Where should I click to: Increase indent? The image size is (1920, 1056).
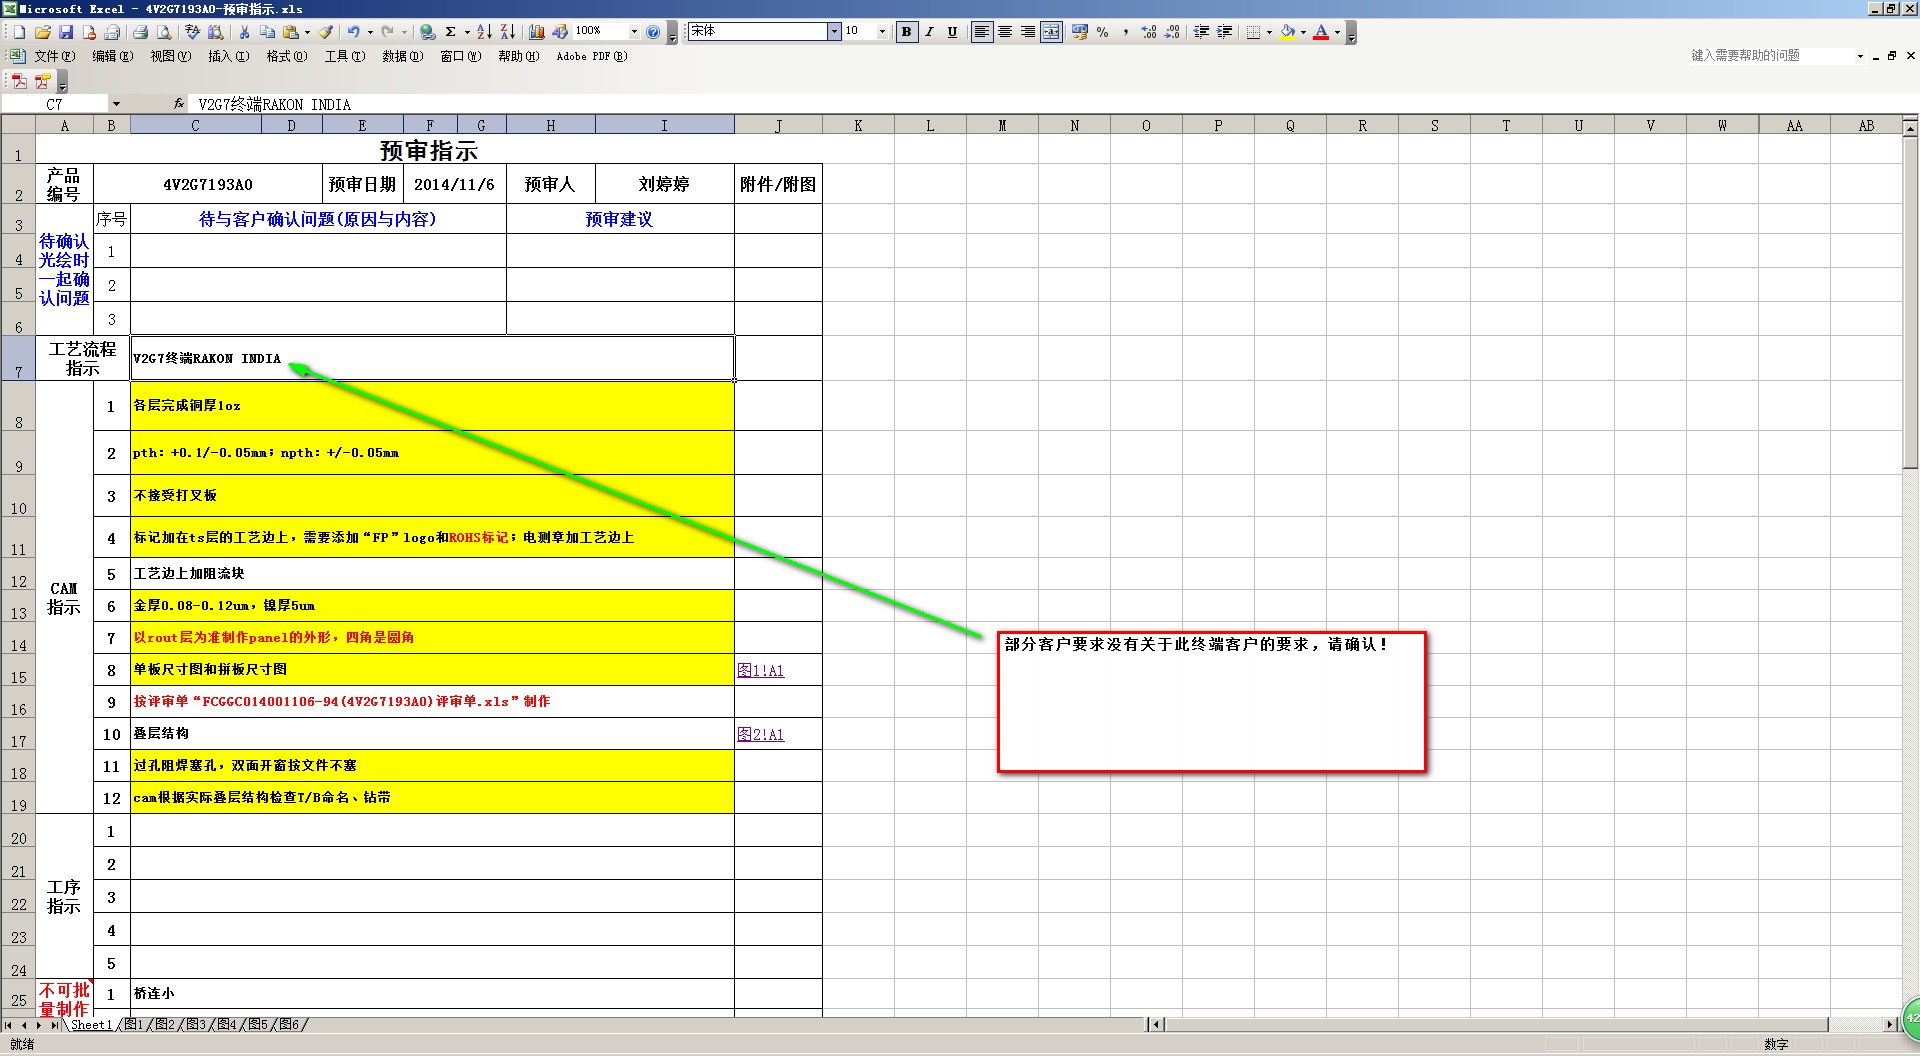click(1224, 32)
